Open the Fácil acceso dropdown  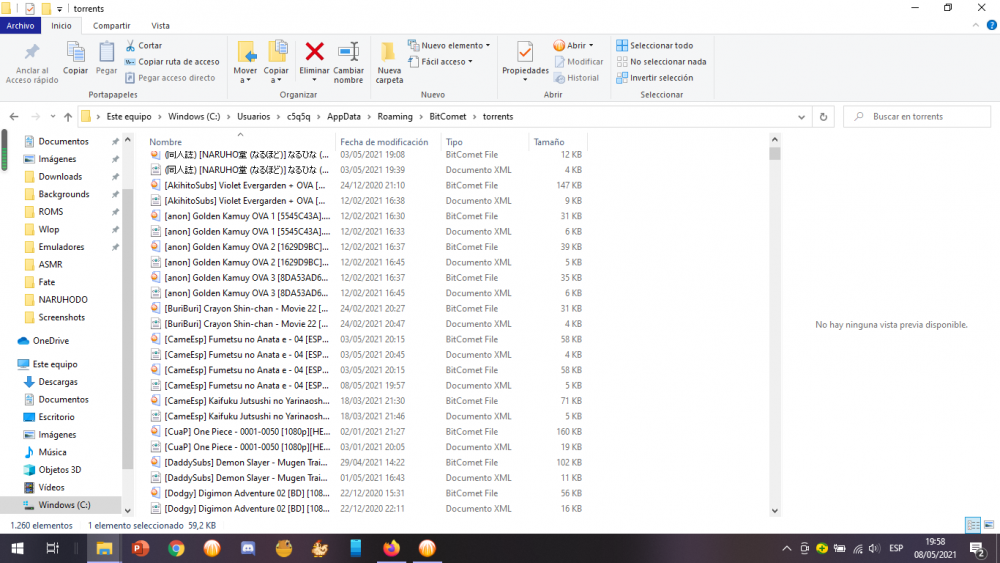[441, 62]
